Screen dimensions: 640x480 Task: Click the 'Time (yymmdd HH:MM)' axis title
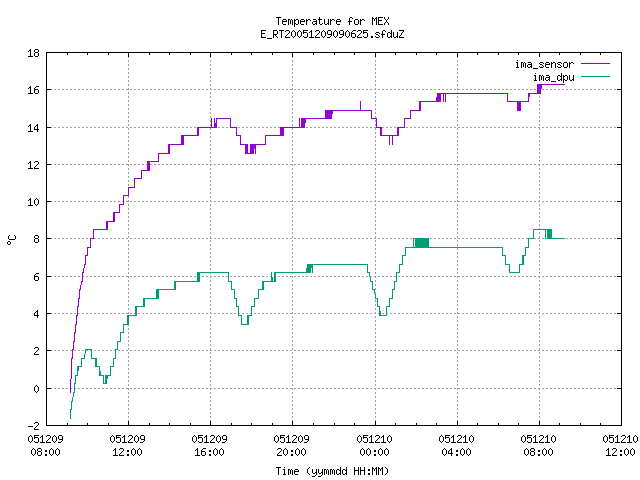[x=332, y=471]
